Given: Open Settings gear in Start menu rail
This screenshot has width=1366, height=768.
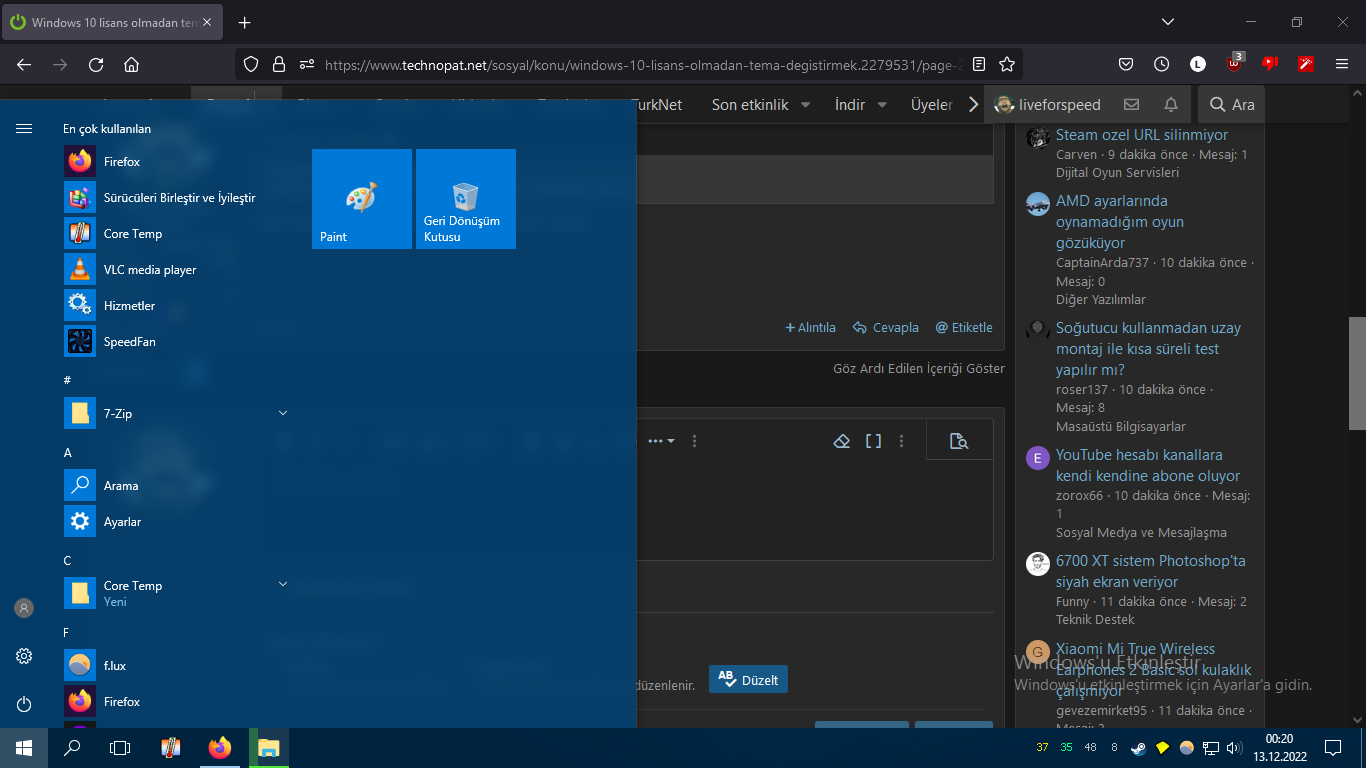Looking at the screenshot, I should coord(24,656).
